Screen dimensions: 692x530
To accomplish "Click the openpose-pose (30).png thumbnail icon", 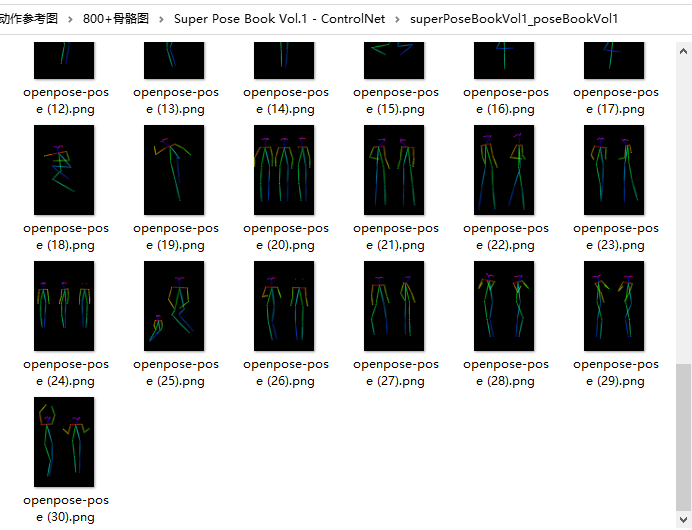I will click(x=64, y=442).
